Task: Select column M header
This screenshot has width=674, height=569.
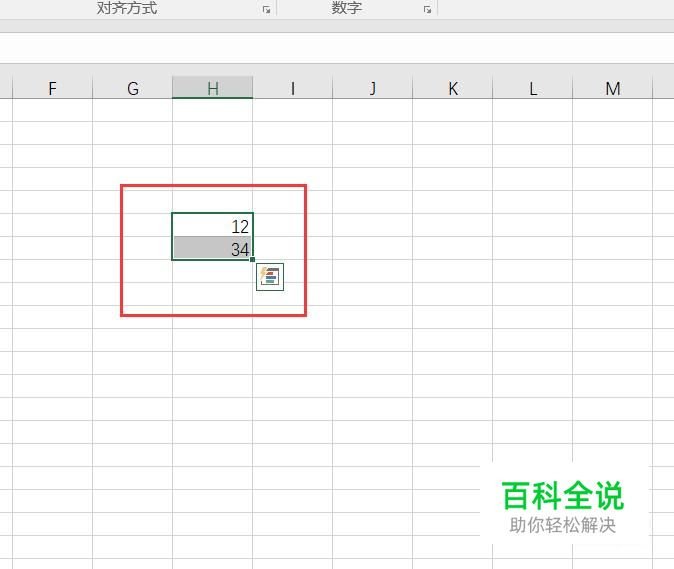Action: tap(613, 88)
